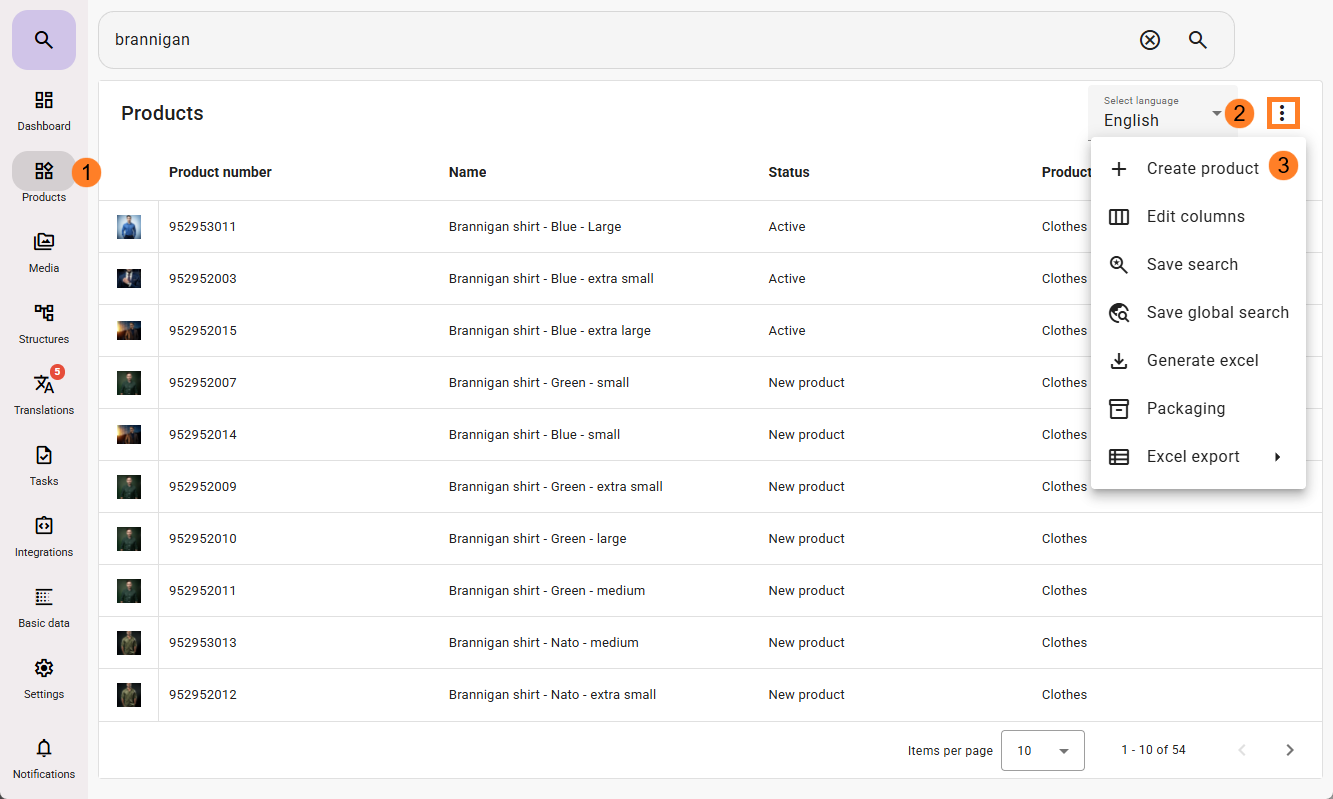The image size is (1333, 799).
Task: Open the Tasks sidebar icon
Action: click(44, 465)
